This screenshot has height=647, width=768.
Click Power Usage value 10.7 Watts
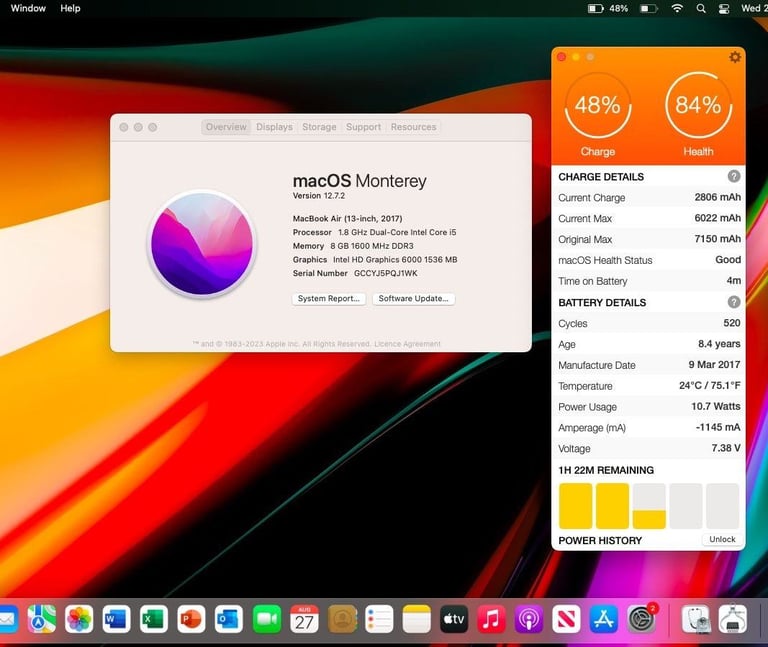pyautogui.click(x=716, y=406)
